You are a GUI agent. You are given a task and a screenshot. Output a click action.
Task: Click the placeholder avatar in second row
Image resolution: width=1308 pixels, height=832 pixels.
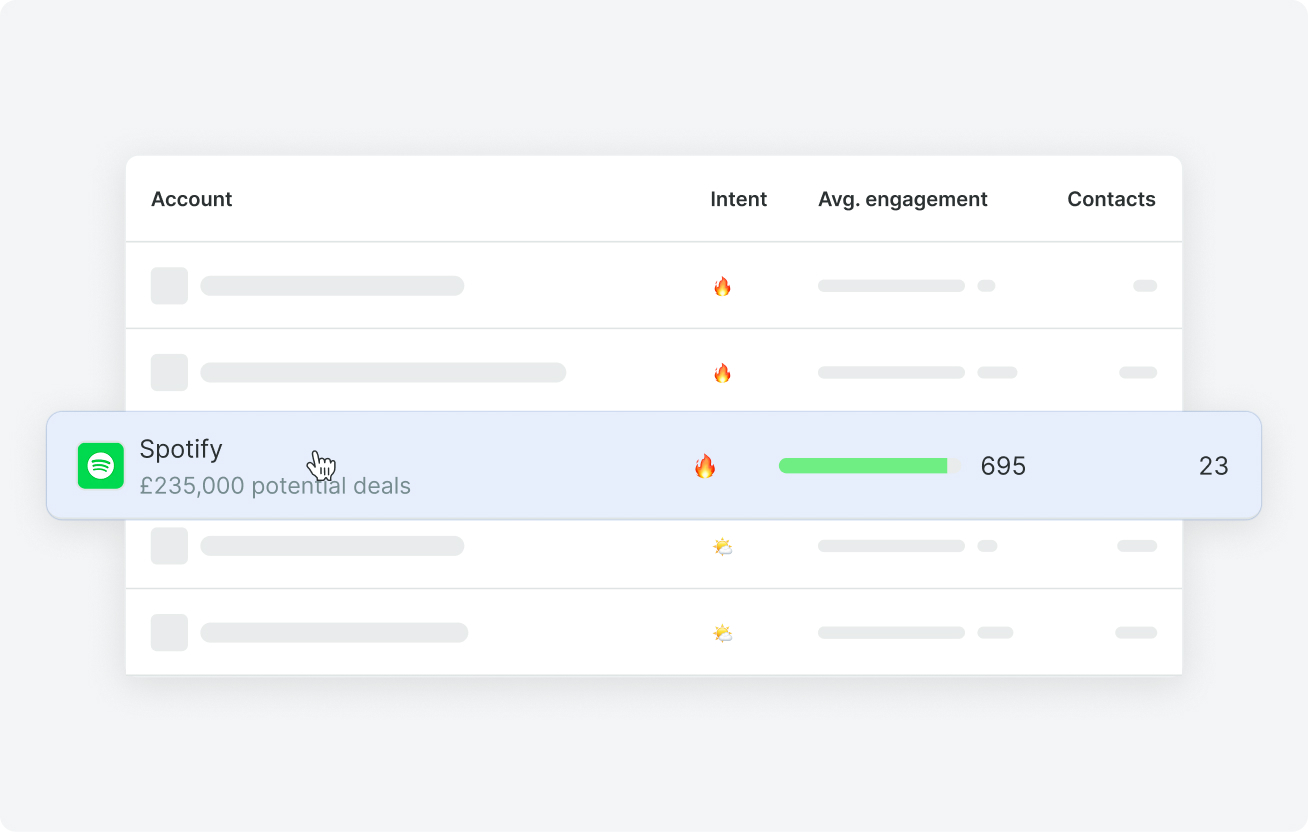[x=169, y=373]
